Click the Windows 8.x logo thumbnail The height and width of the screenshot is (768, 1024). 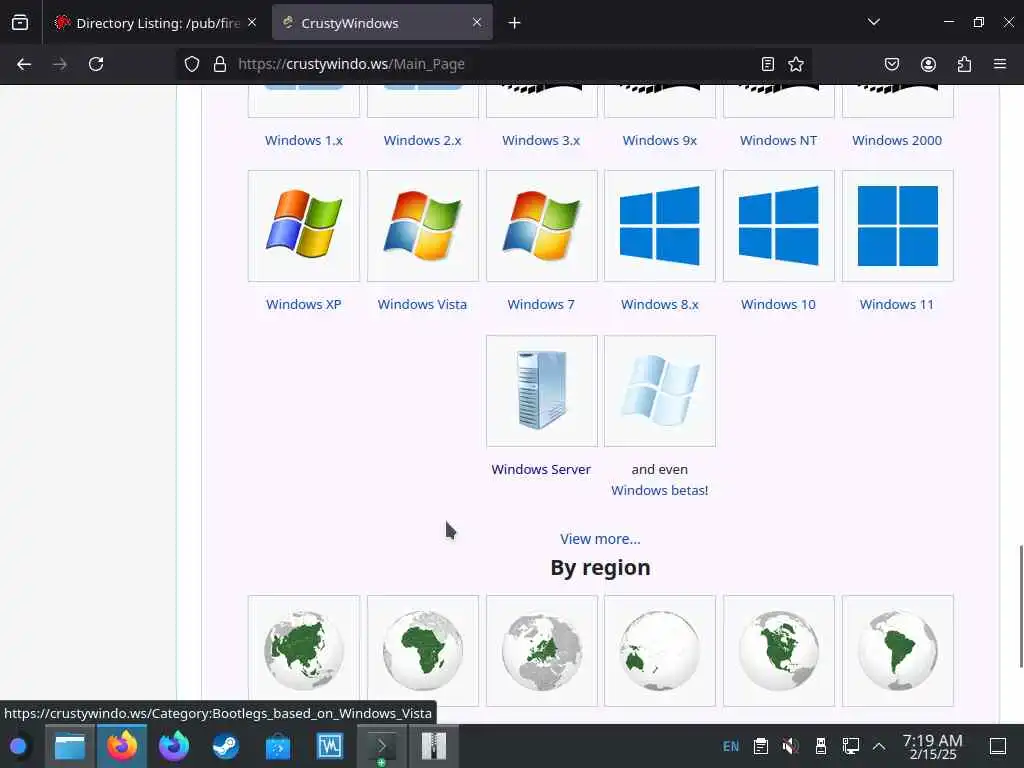(x=660, y=226)
